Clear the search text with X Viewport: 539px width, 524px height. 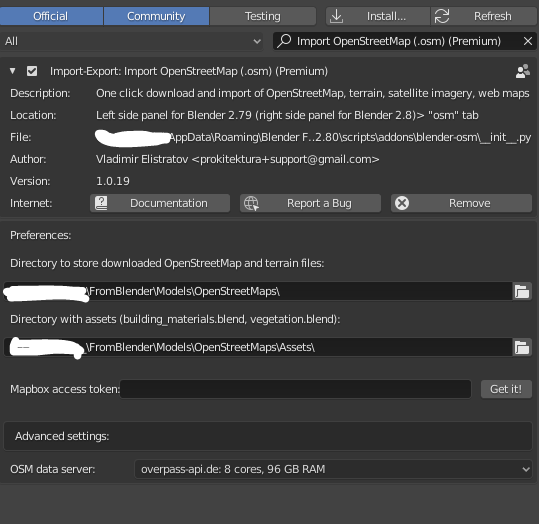coord(528,41)
